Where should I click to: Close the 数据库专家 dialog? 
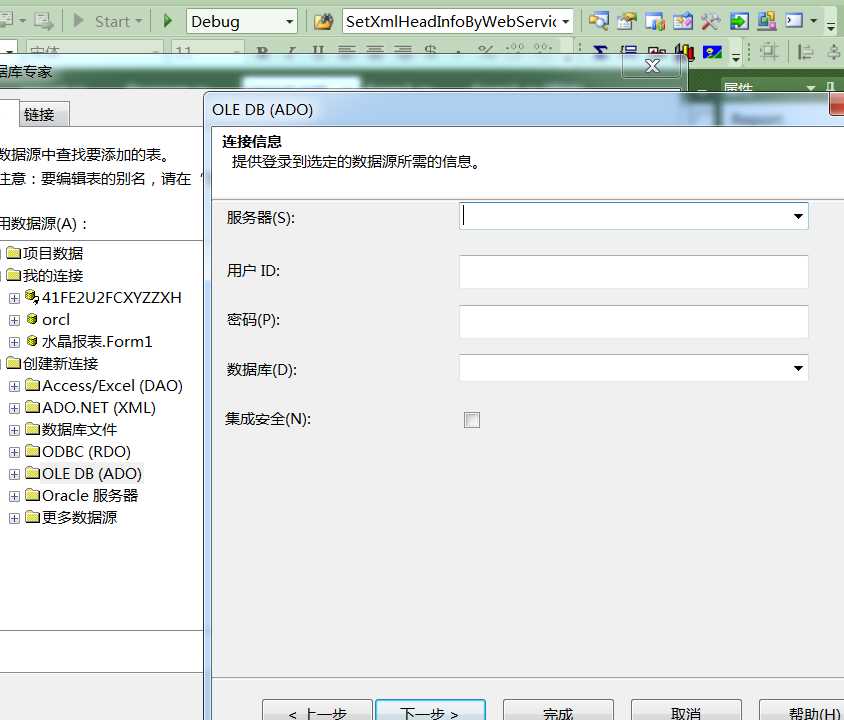pos(653,66)
